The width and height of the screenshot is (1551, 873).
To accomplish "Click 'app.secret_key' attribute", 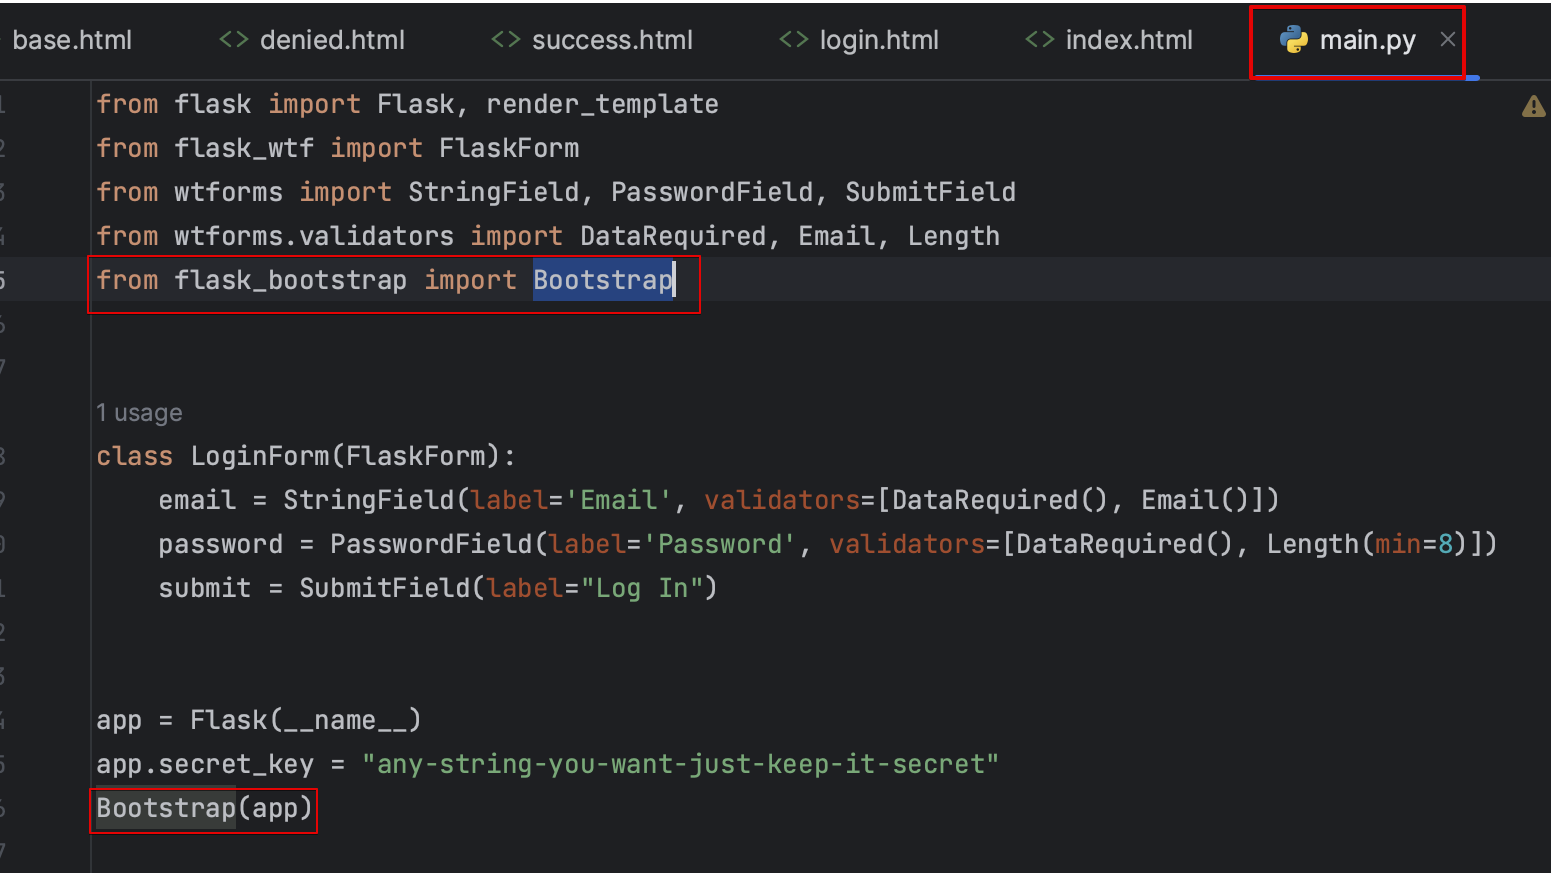I will pos(205,764).
